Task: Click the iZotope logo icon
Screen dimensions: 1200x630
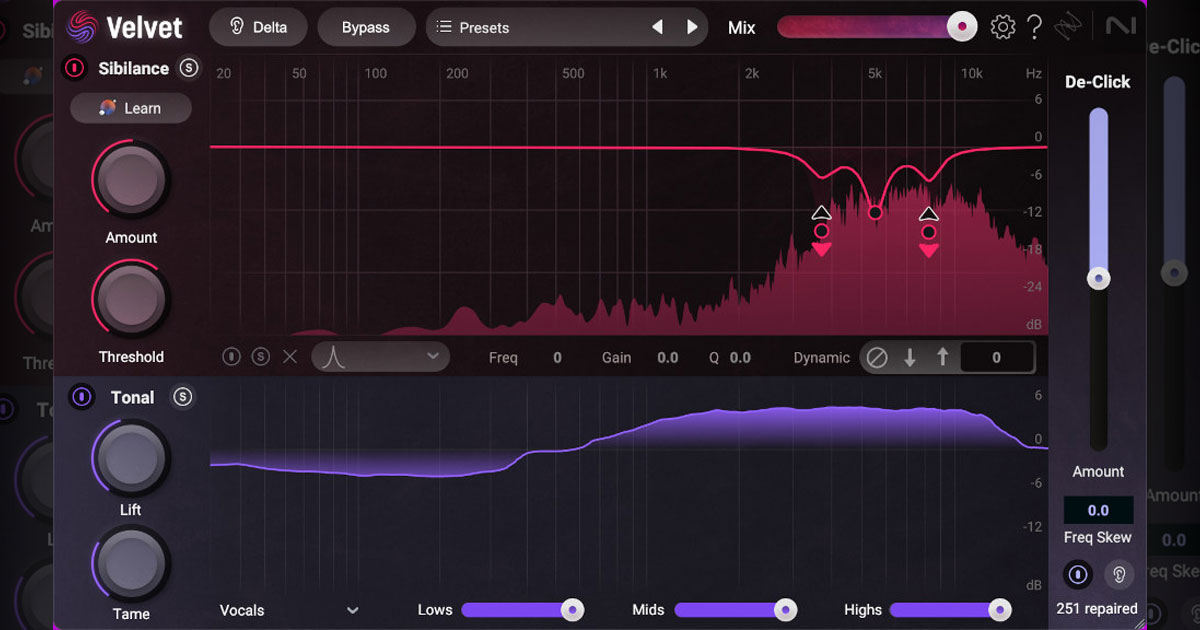Action: point(1071,27)
